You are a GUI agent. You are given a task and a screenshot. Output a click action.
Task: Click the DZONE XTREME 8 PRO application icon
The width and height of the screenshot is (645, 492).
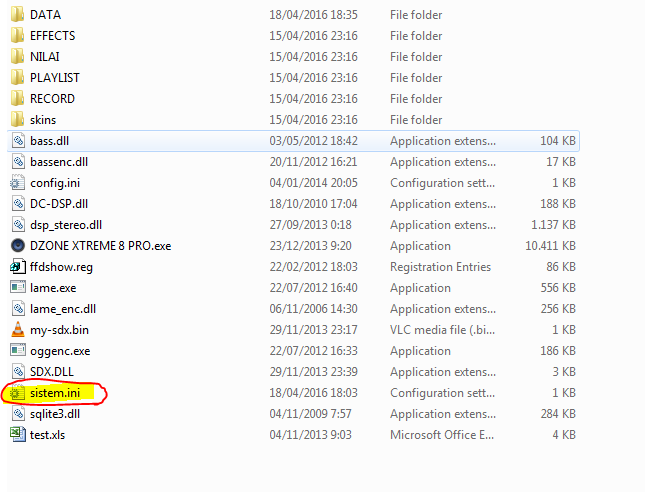click(x=18, y=246)
